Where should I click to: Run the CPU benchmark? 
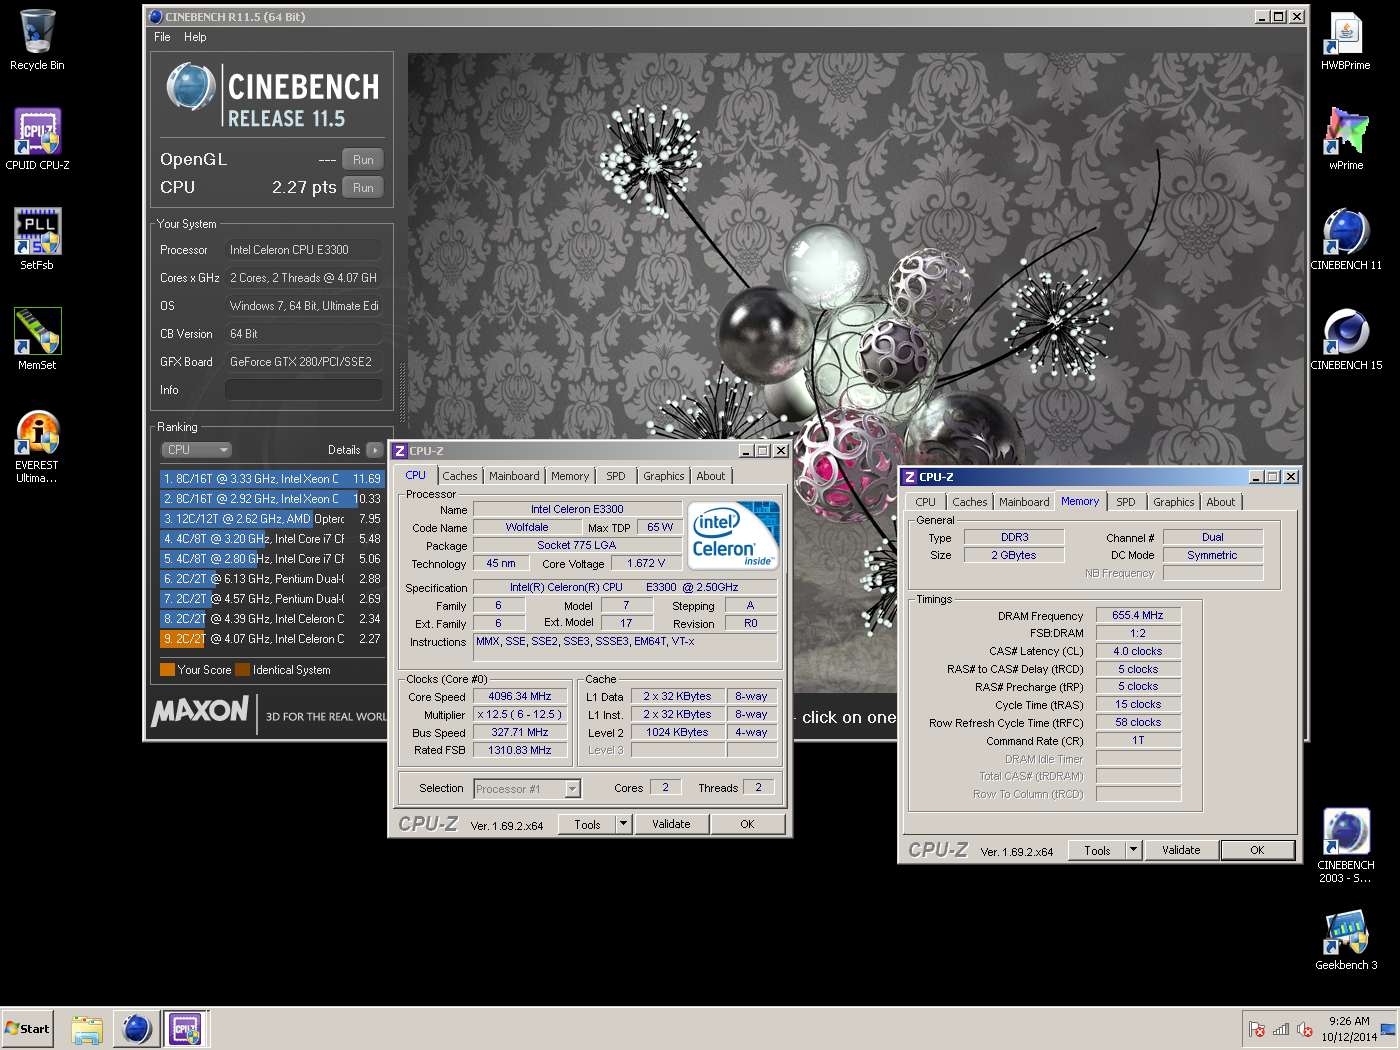point(363,187)
